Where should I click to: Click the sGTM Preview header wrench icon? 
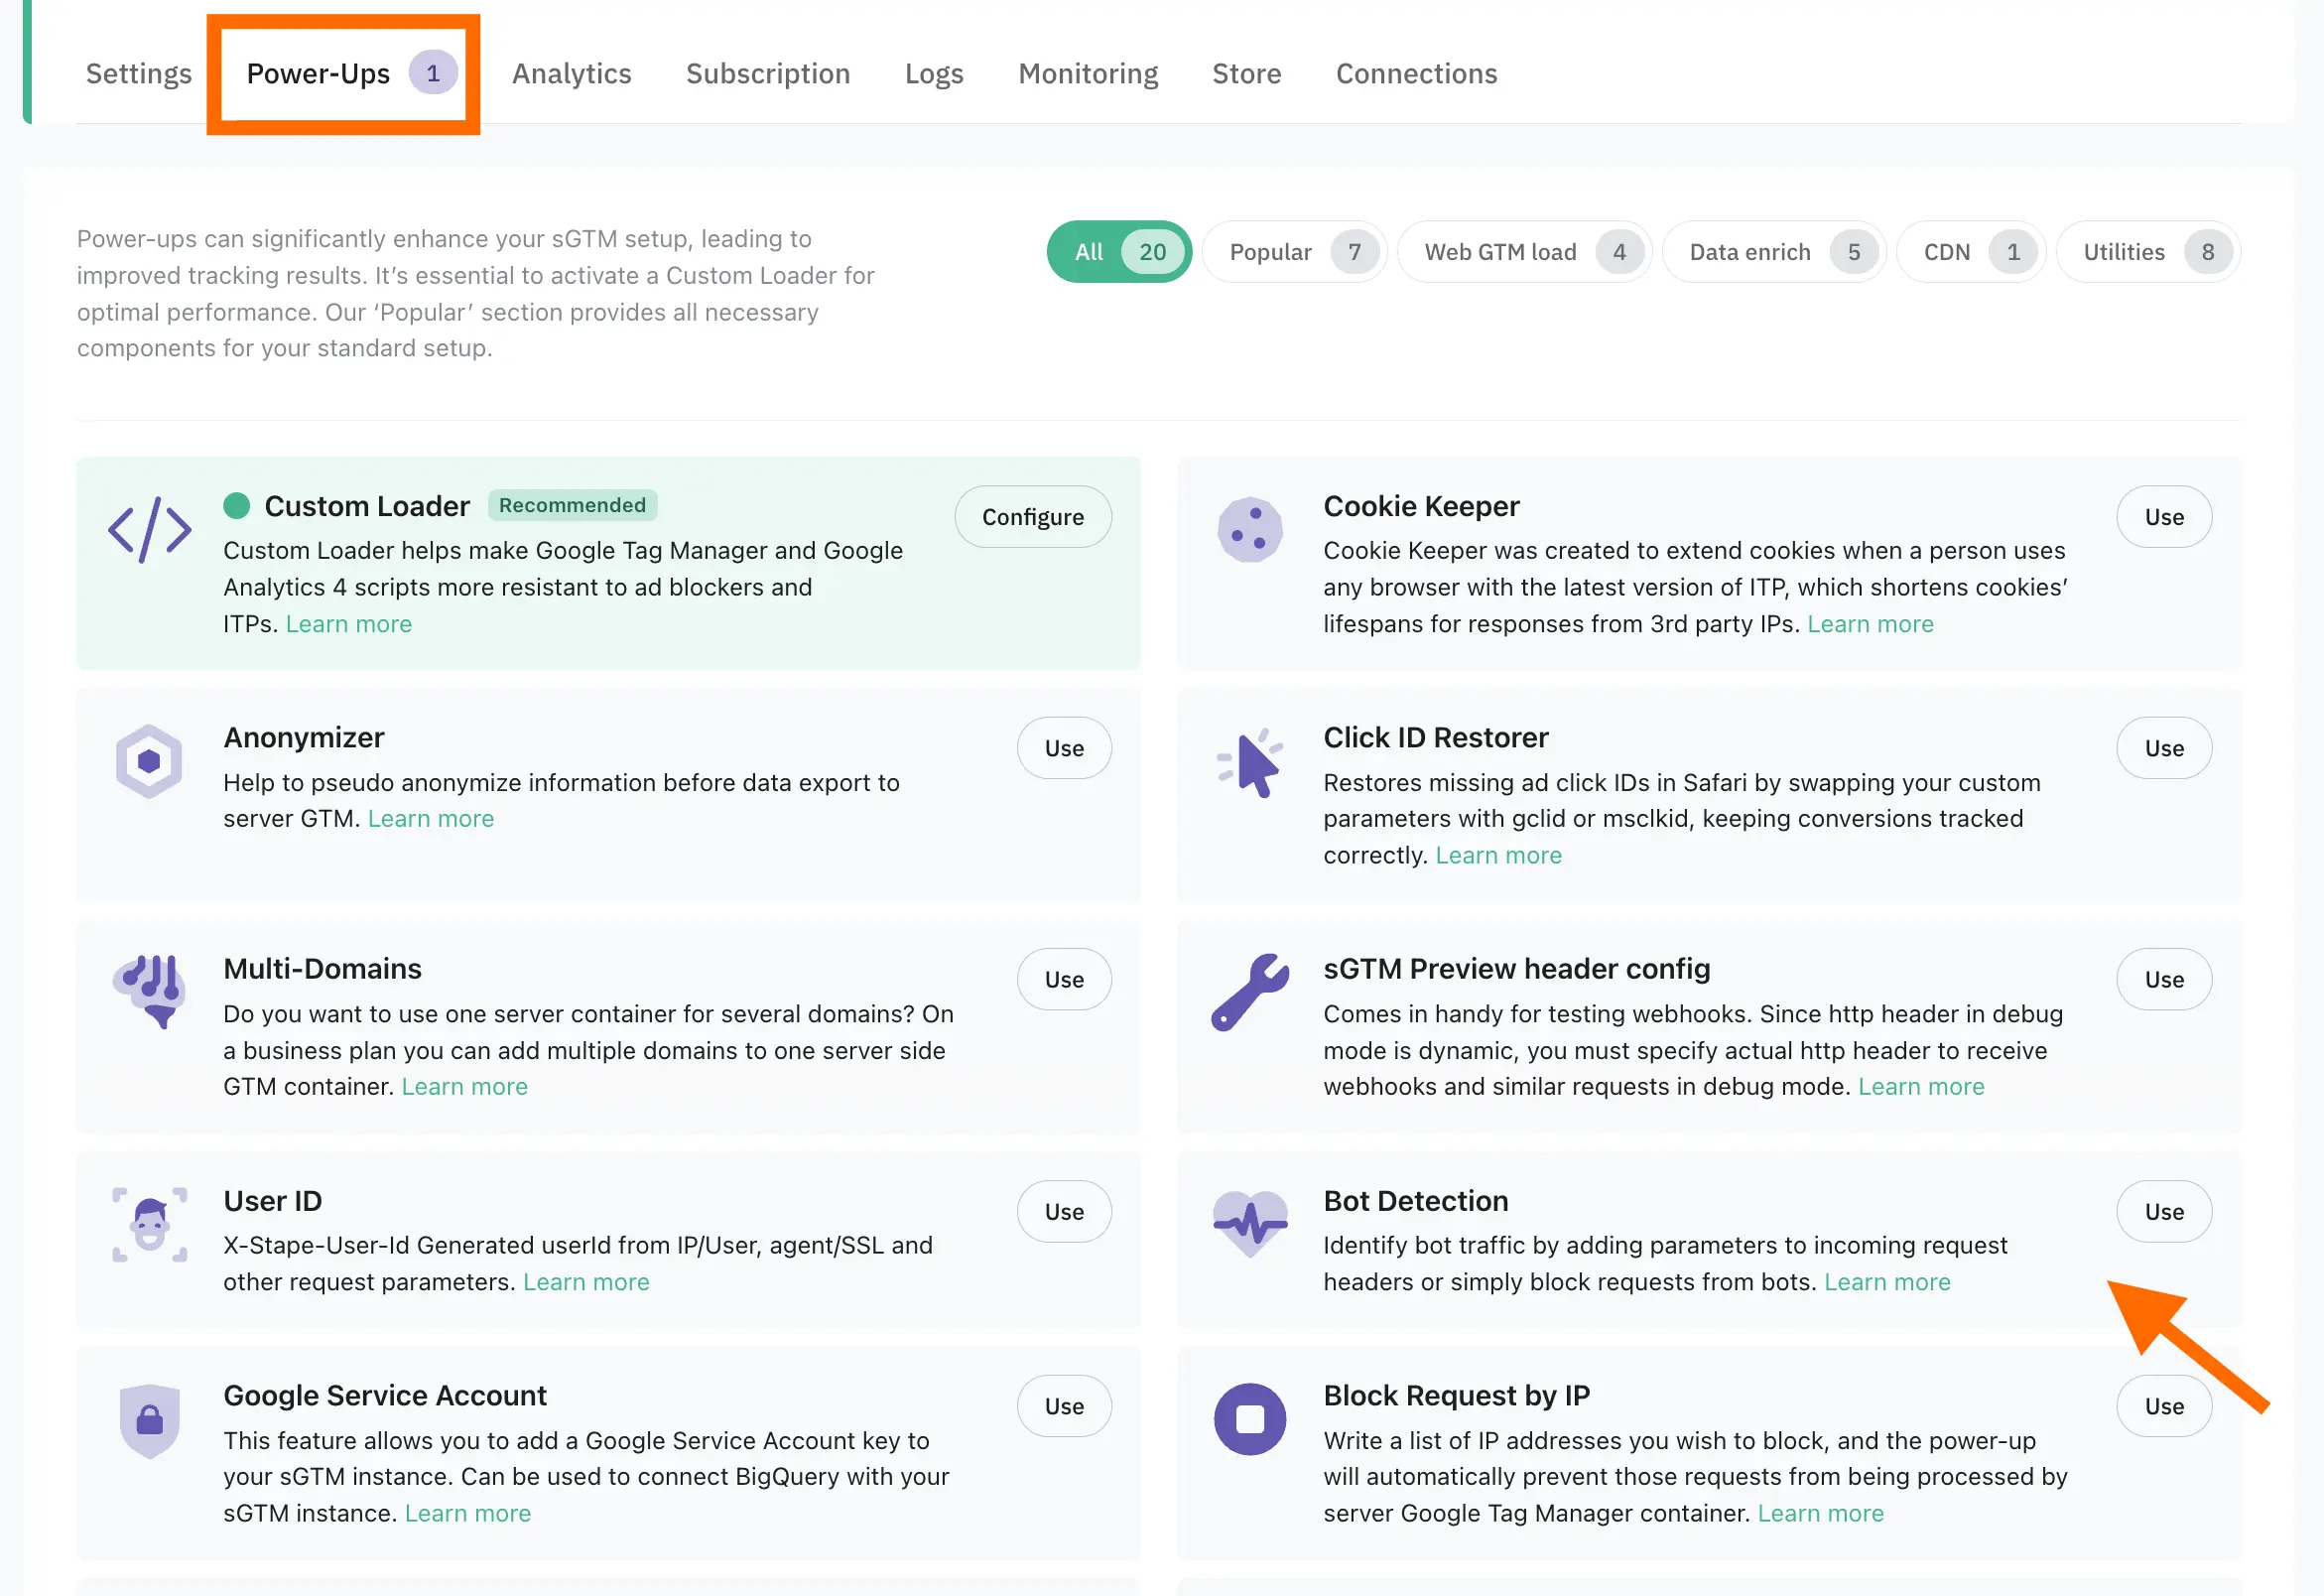click(1249, 992)
